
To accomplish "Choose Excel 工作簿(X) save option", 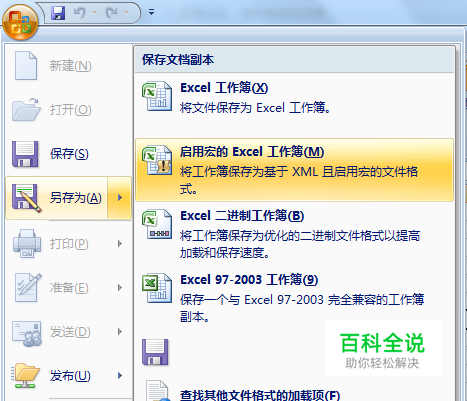I will (x=295, y=105).
